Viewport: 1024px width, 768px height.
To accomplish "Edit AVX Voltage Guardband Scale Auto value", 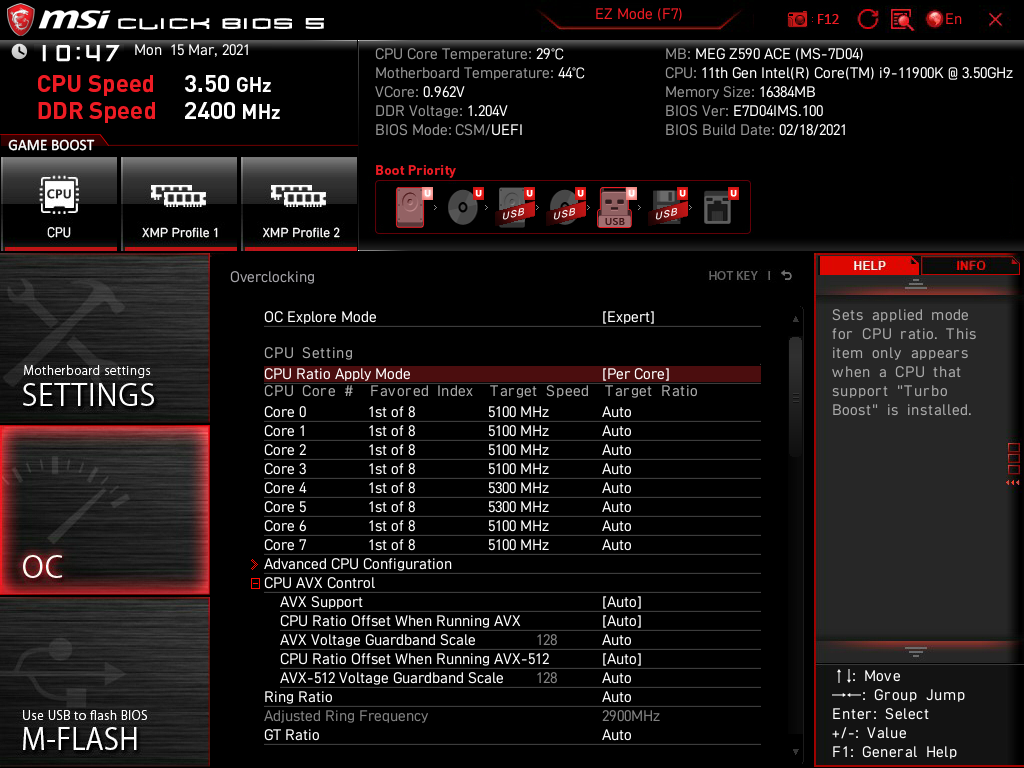I will [x=616, y=640].
